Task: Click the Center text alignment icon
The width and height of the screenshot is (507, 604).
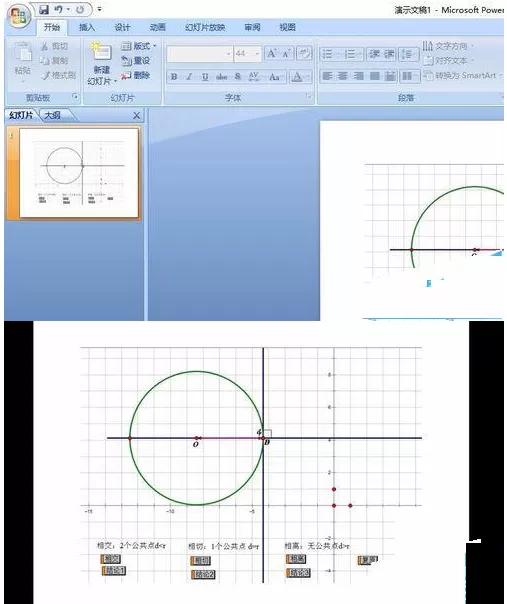Action: point(343,76)
